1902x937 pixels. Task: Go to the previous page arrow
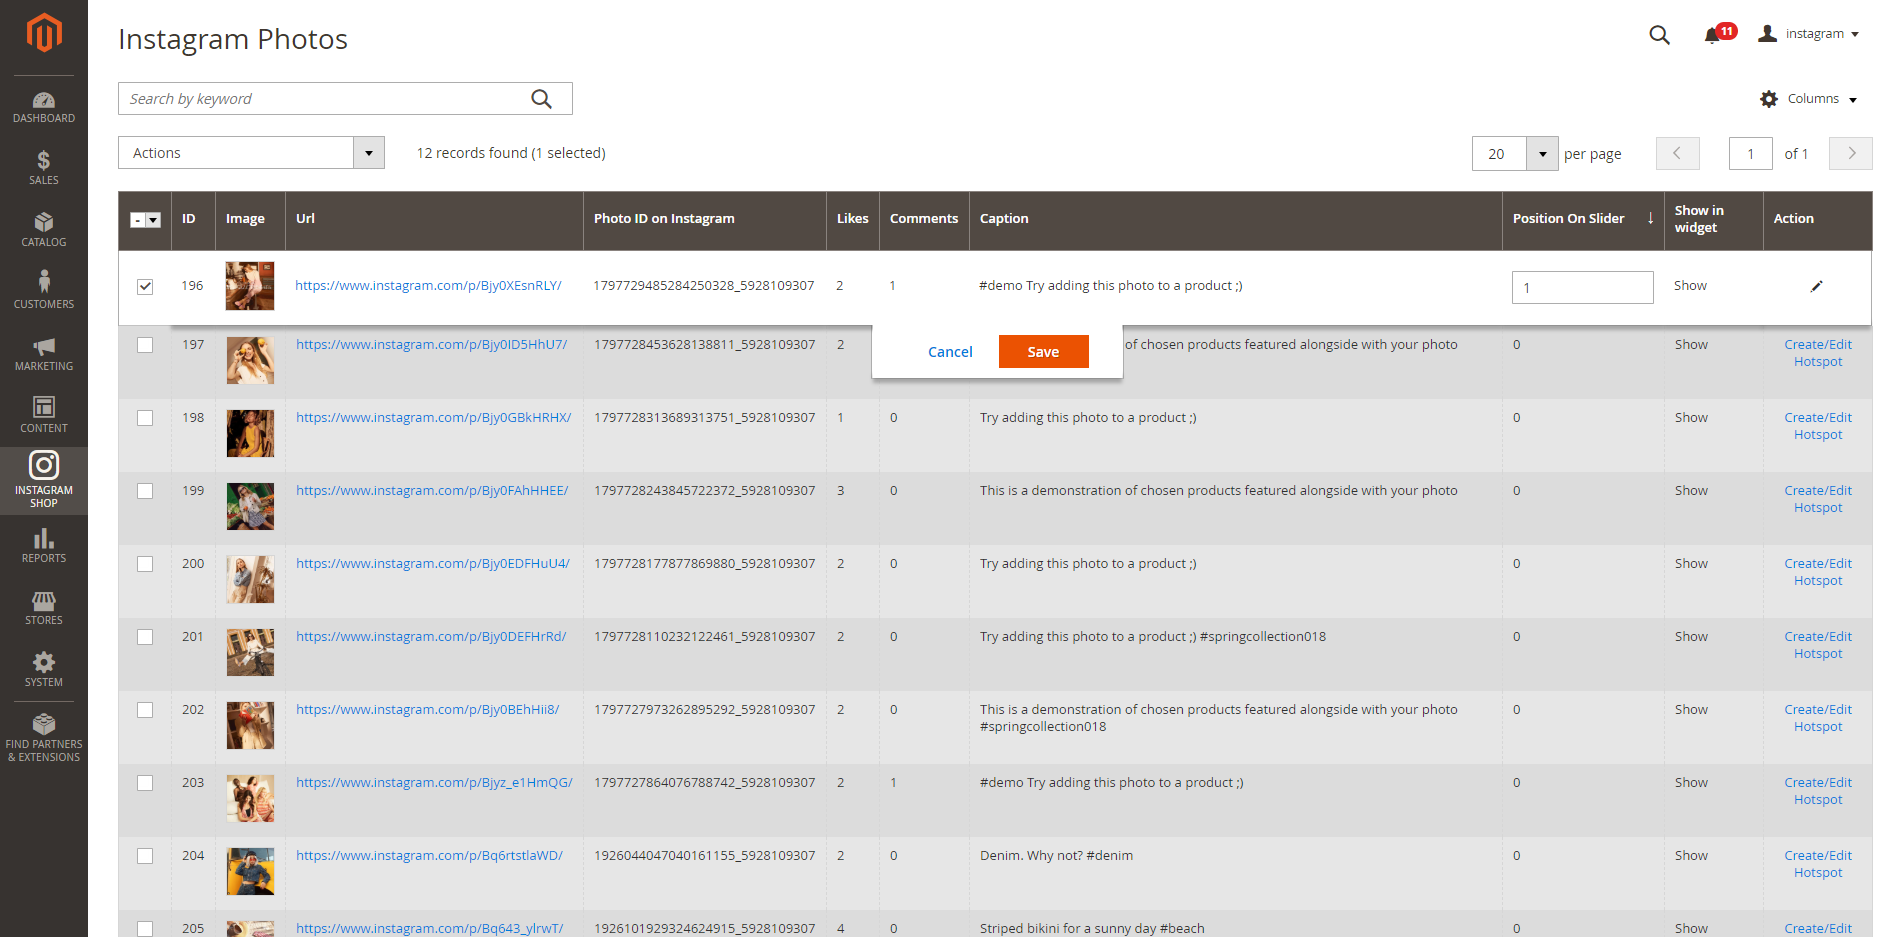(x=1677, y=153)
